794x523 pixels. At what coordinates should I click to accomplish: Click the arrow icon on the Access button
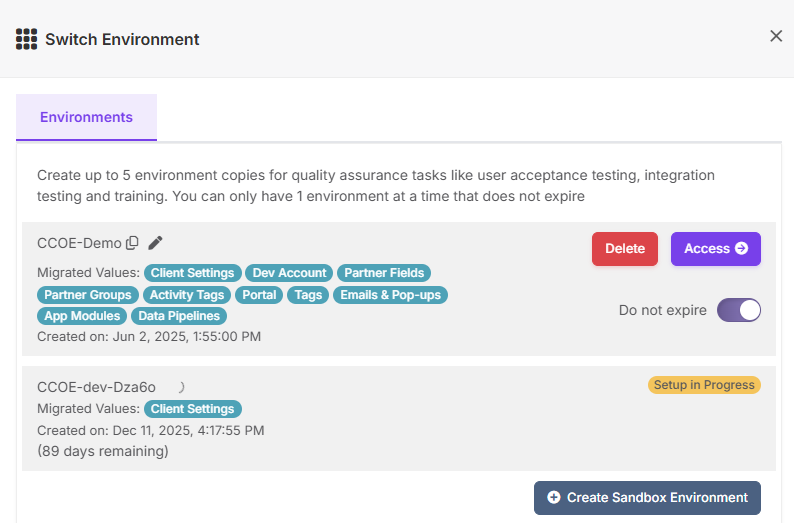pos(741,248)
